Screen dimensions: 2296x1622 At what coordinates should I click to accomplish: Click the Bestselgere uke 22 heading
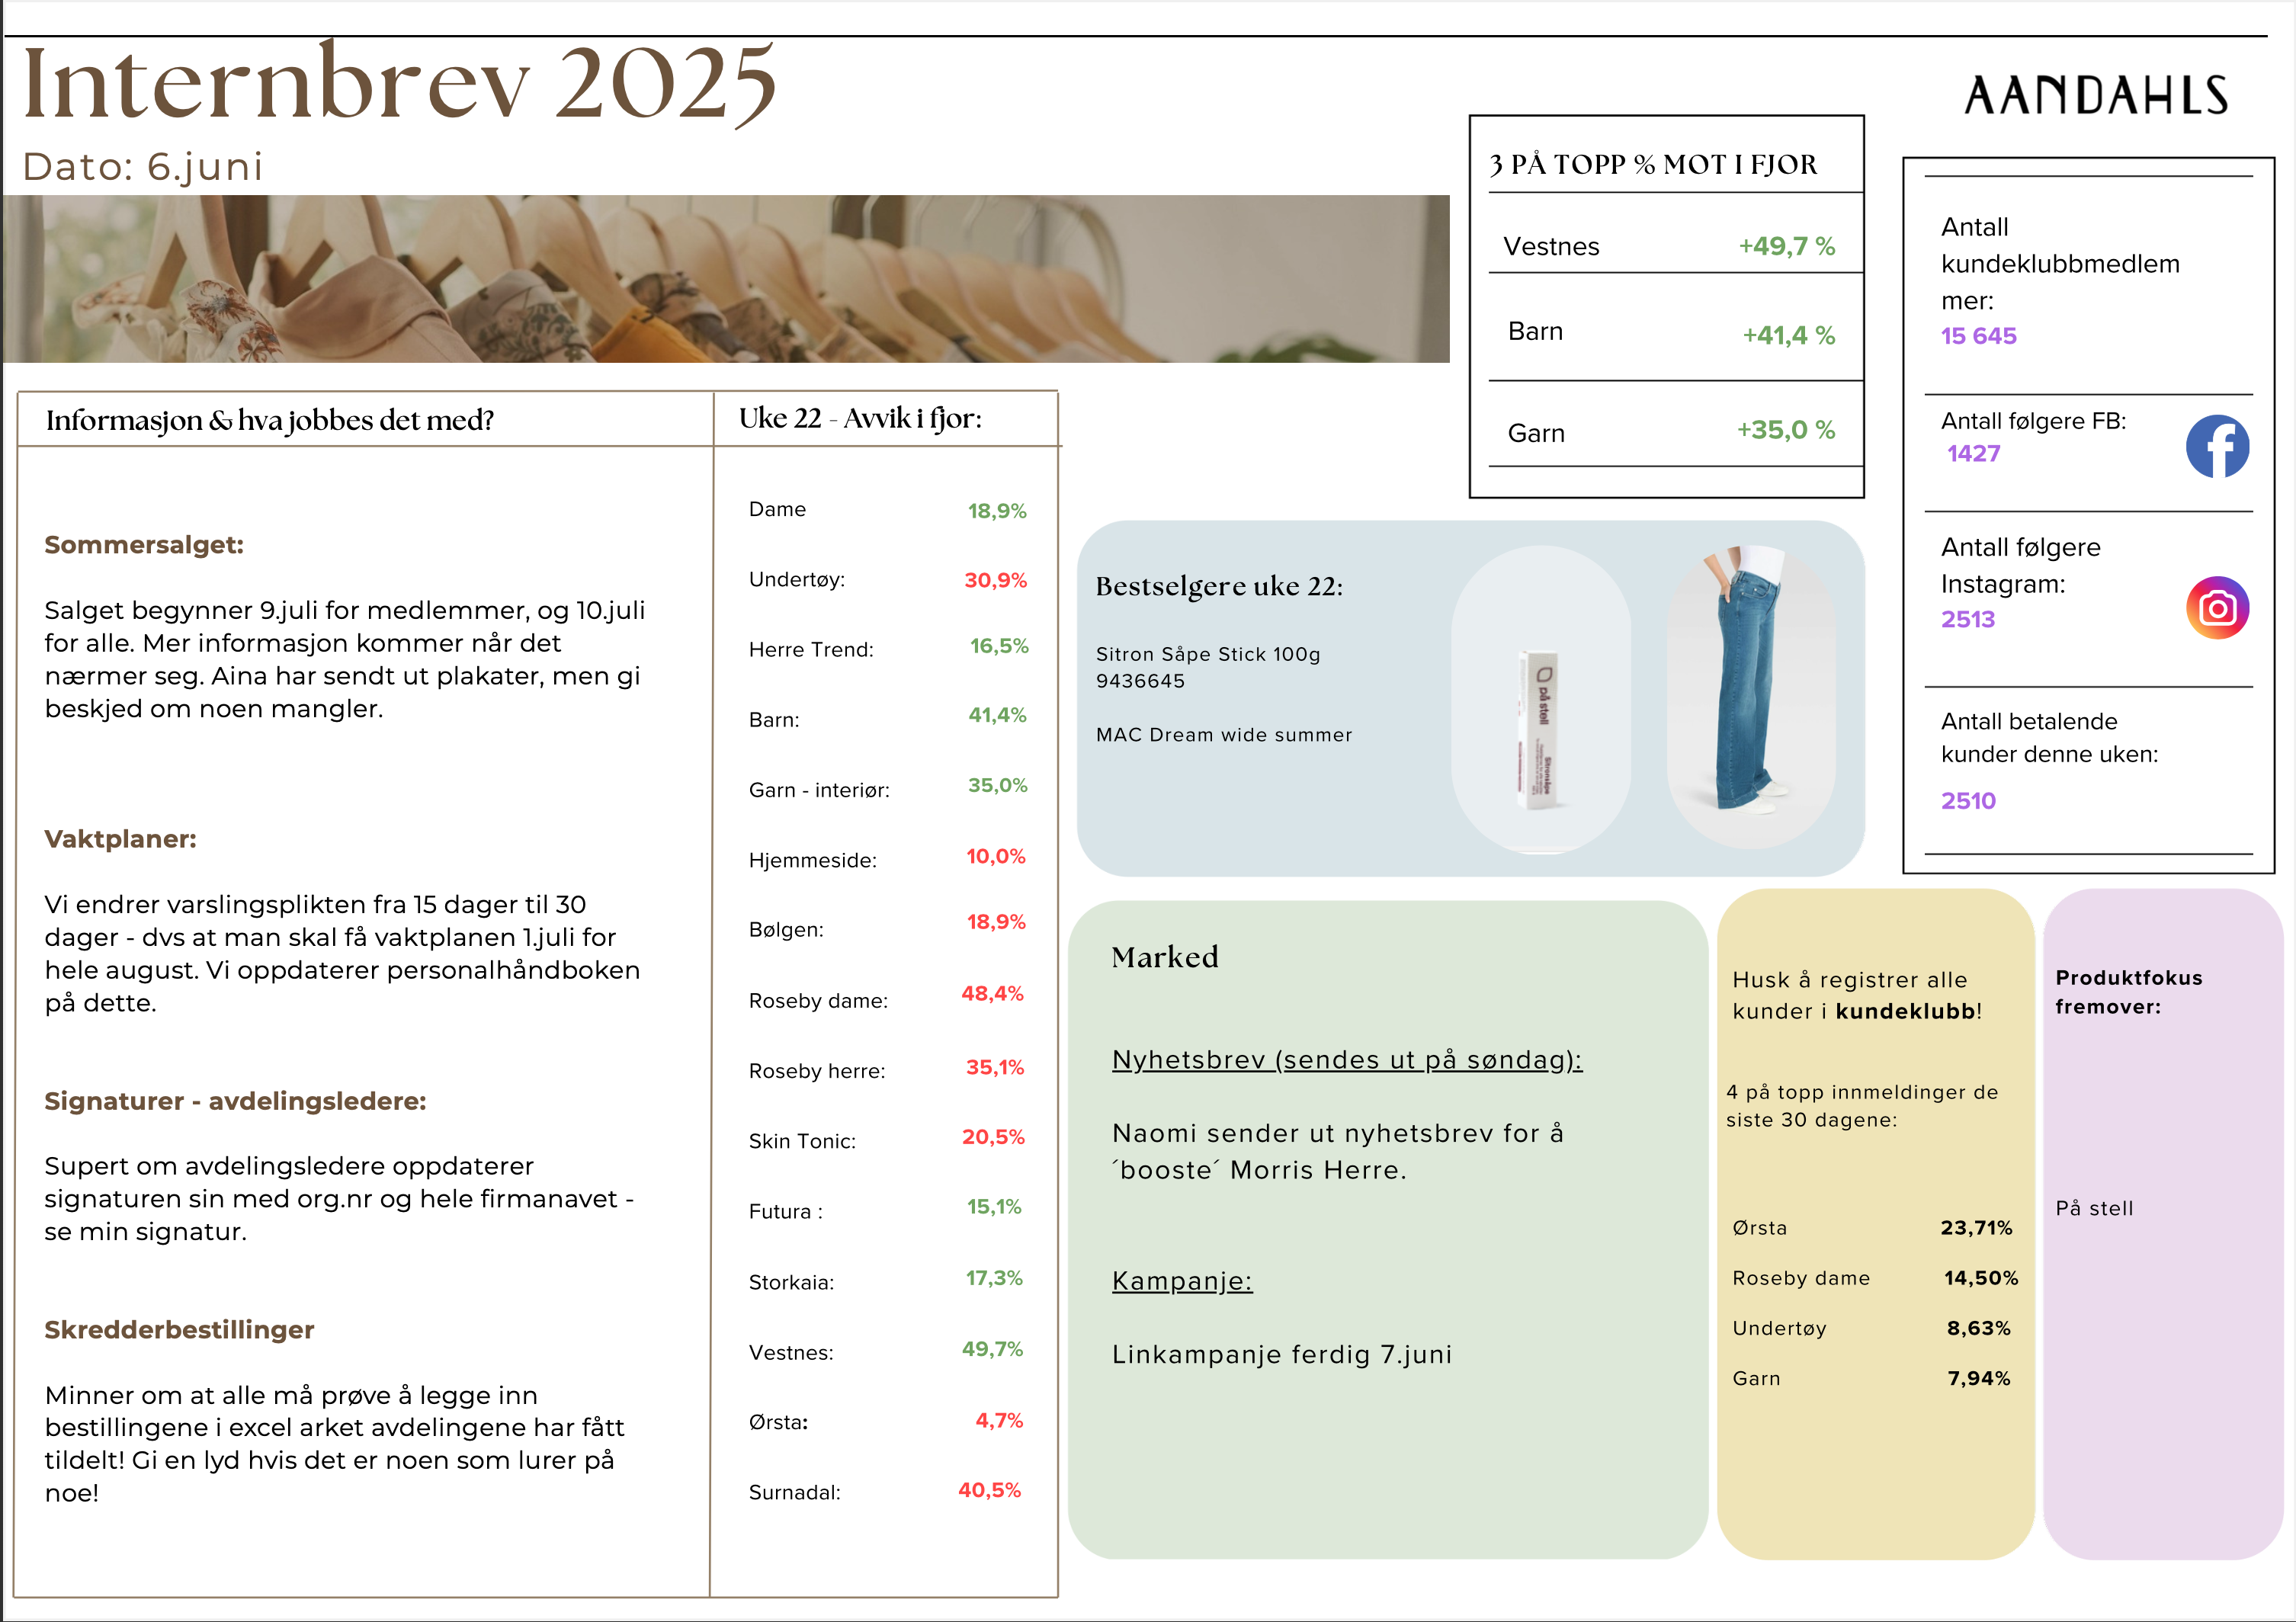[x=1218, y=586]
